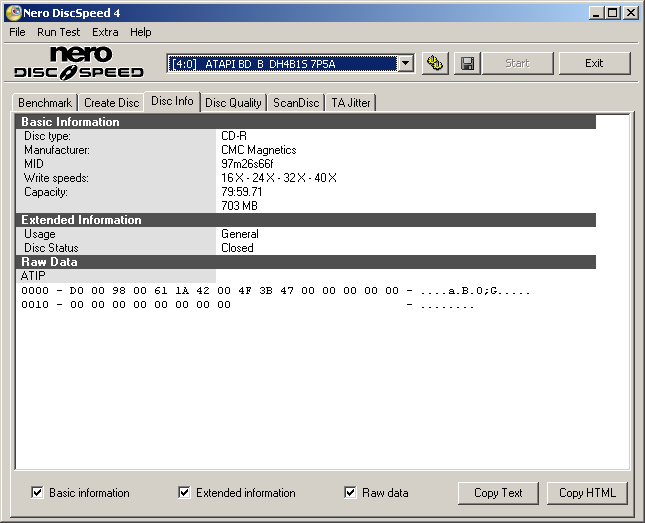The height and width of the screenshot is (523, 645).
Task: Switch to the Create Disc tab
Action: click(x=111, y=102)
